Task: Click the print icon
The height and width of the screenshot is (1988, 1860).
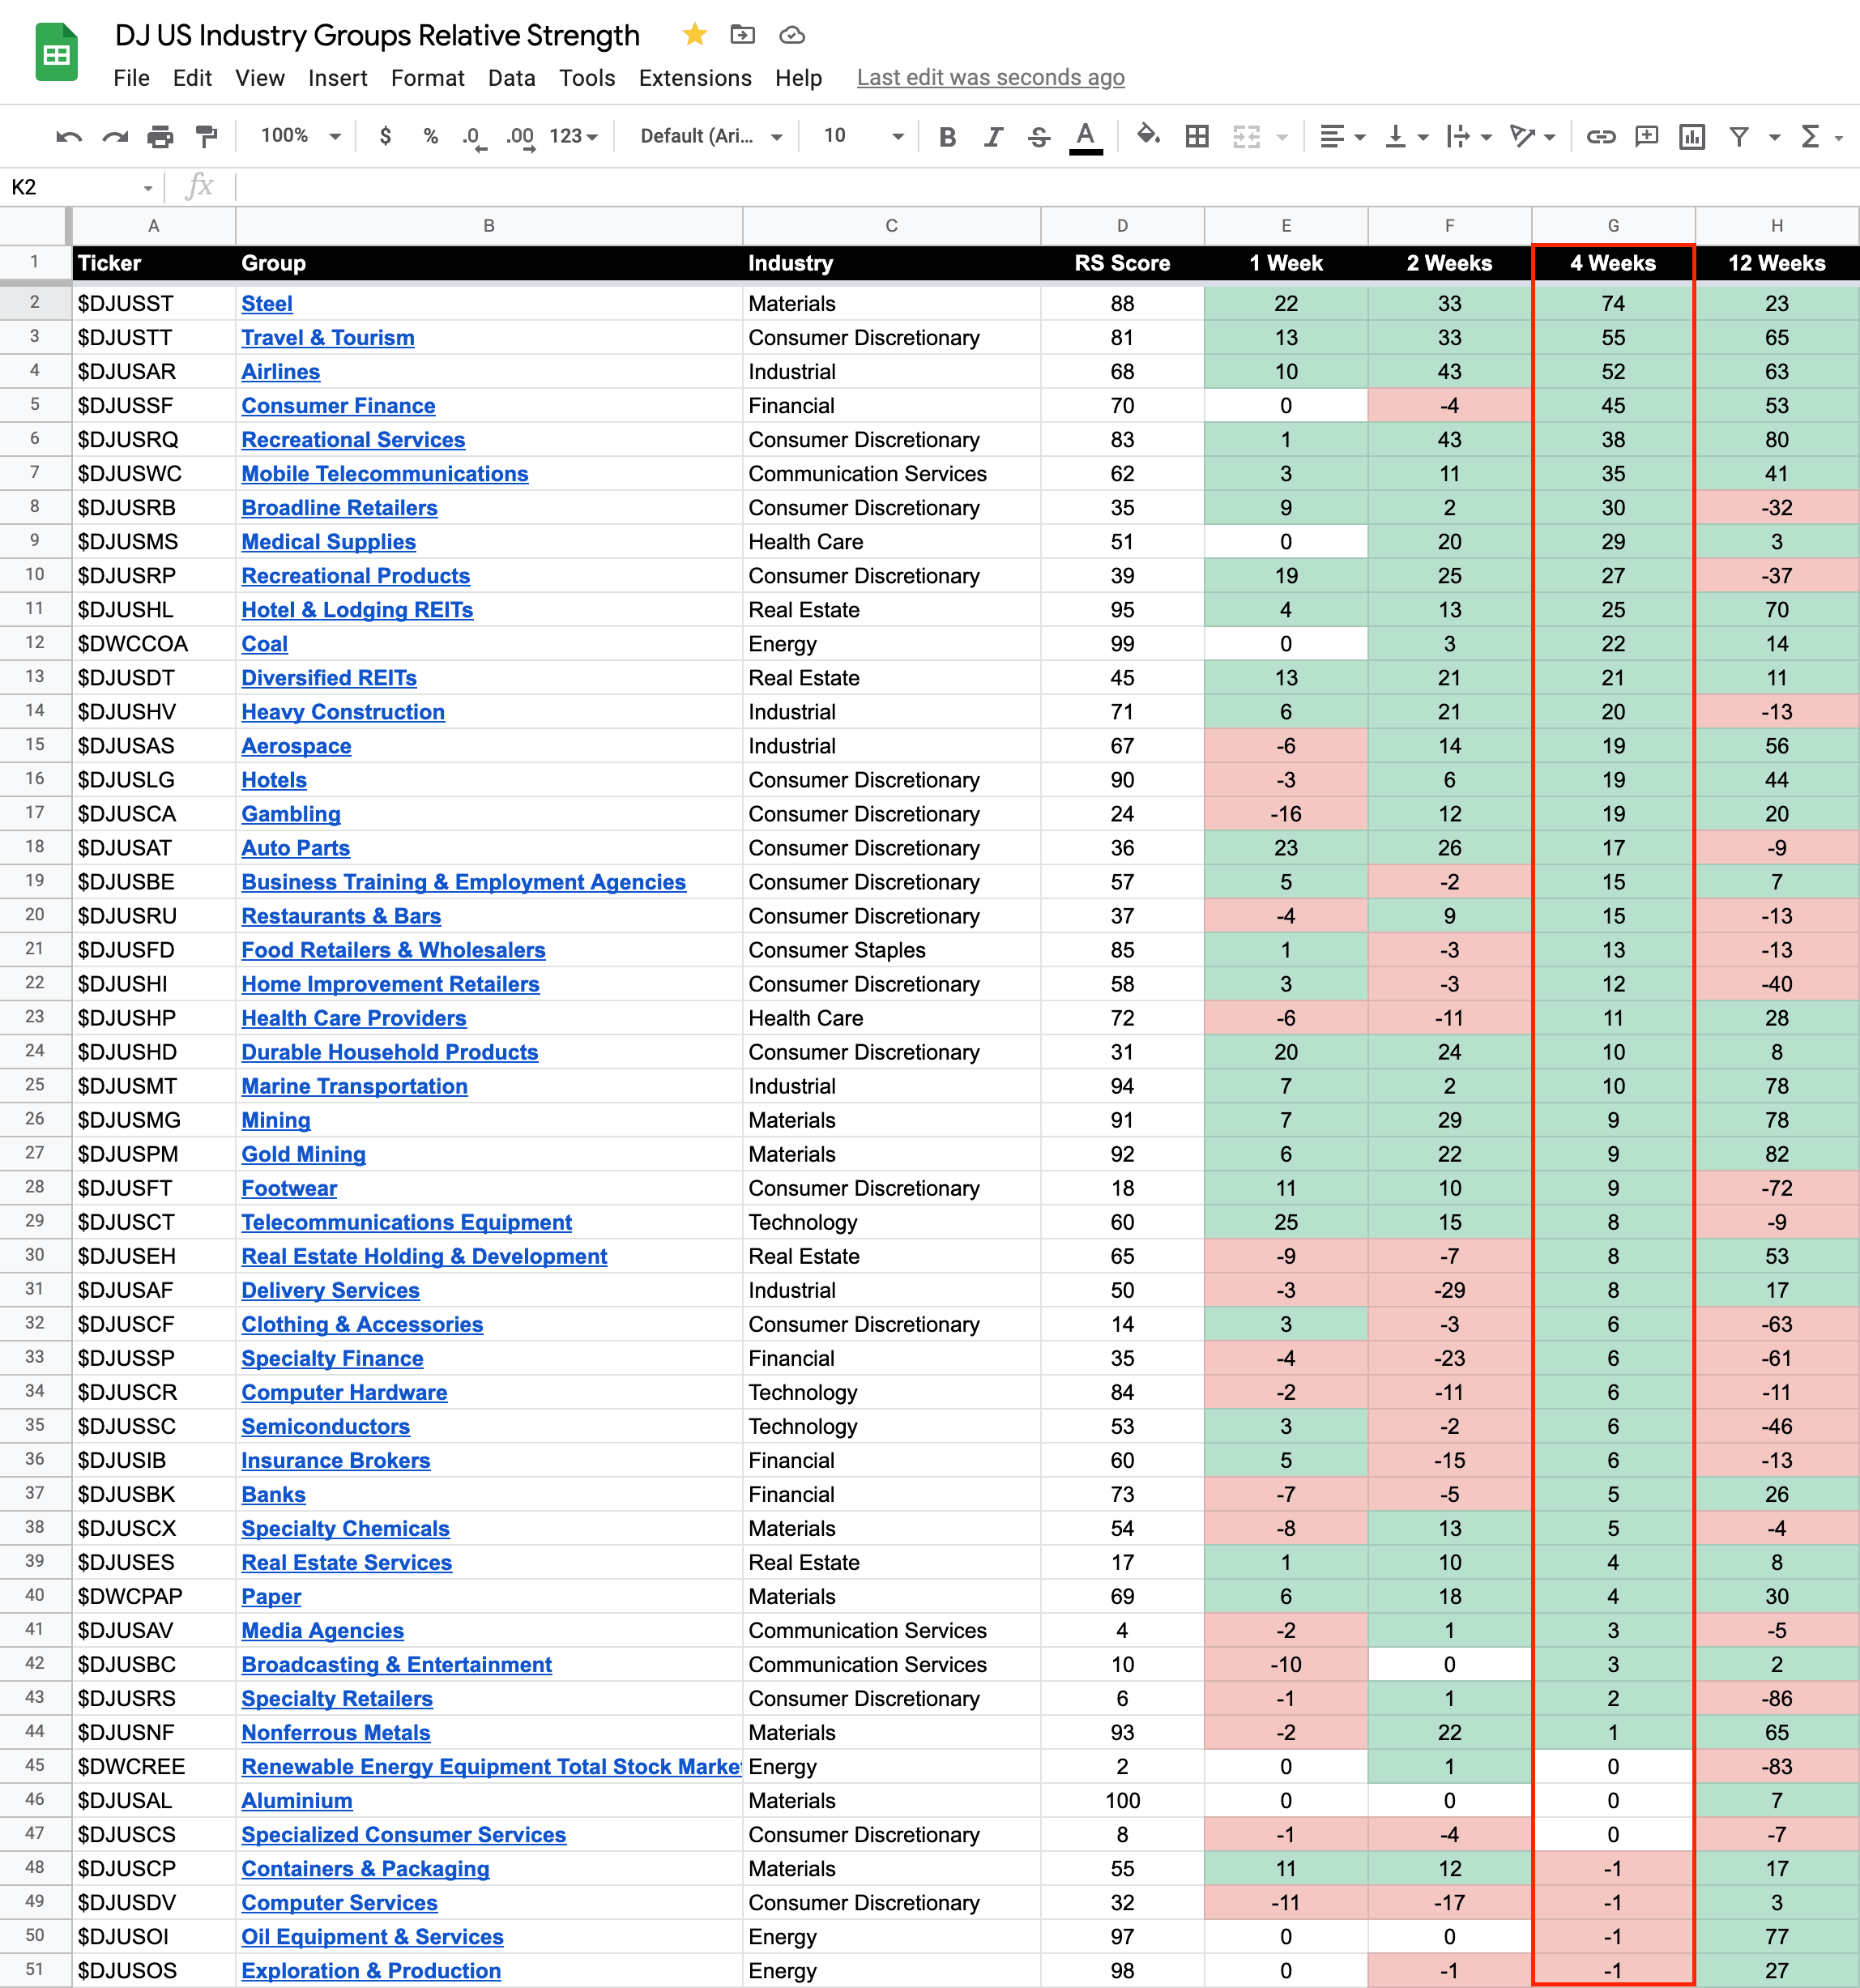Action: [x=160, y=136]
